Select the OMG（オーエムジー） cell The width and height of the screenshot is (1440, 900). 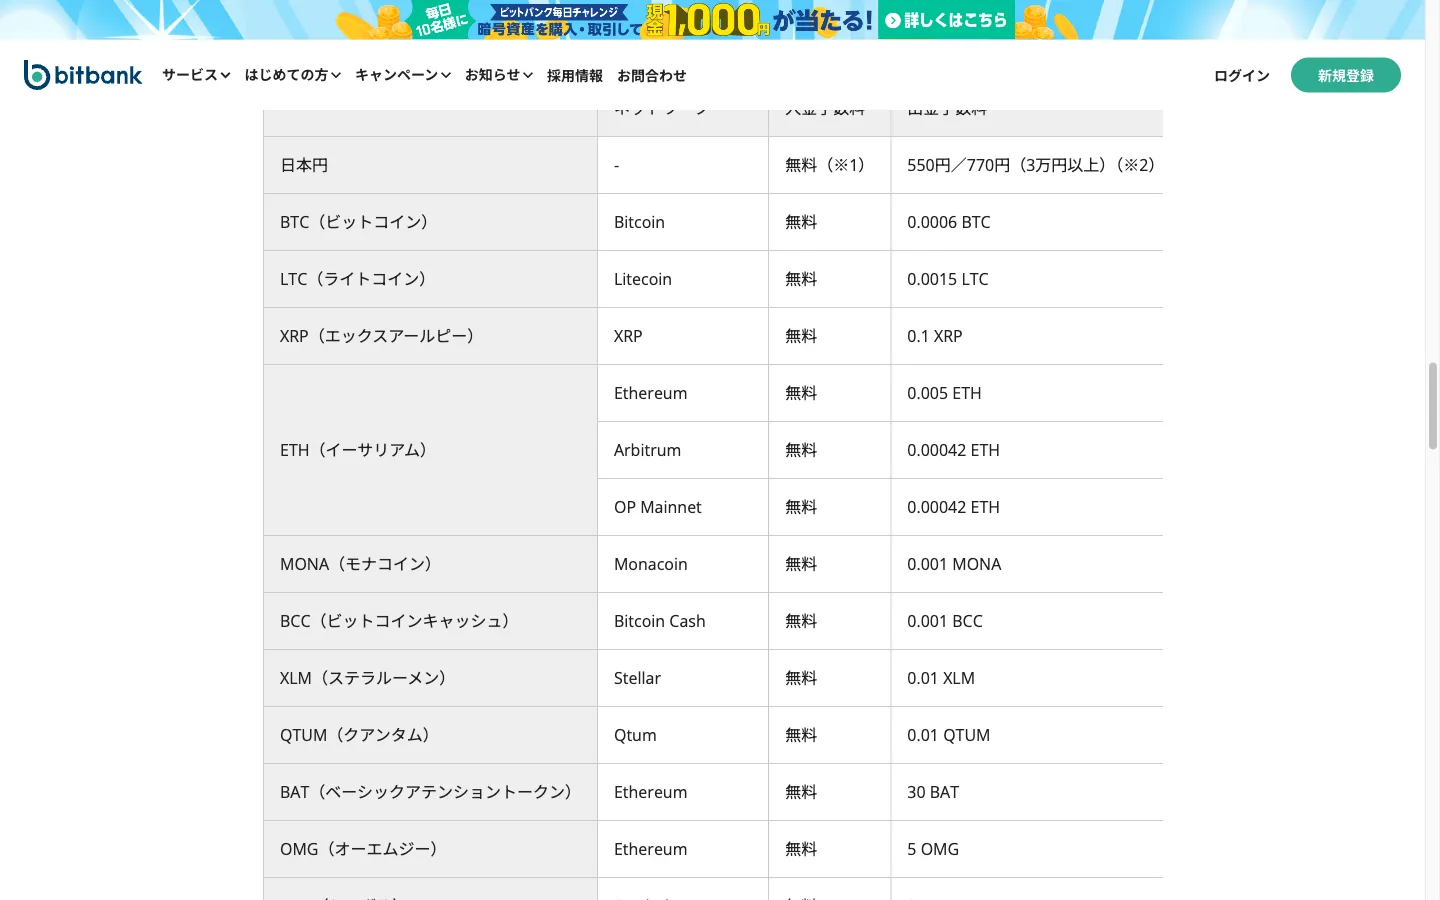point(431,849)
